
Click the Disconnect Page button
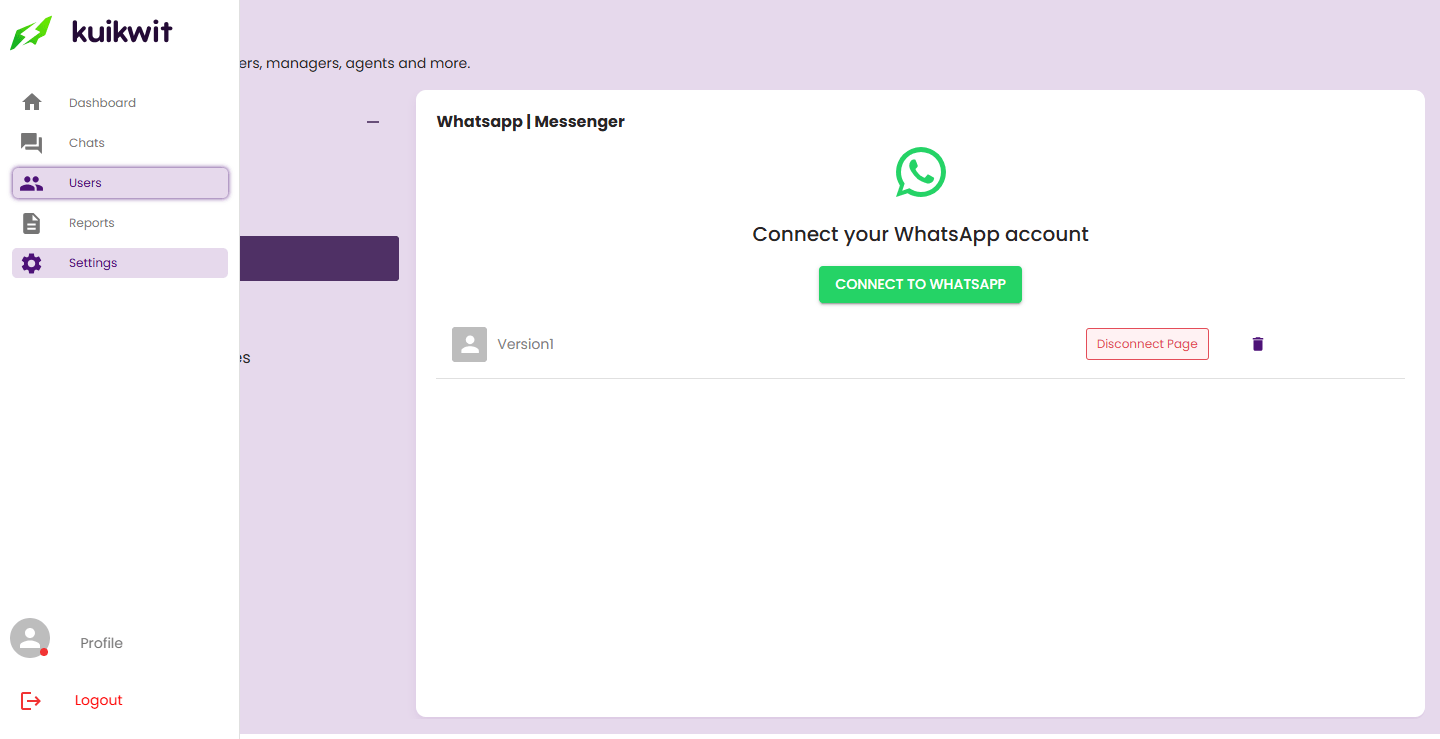1147,344
